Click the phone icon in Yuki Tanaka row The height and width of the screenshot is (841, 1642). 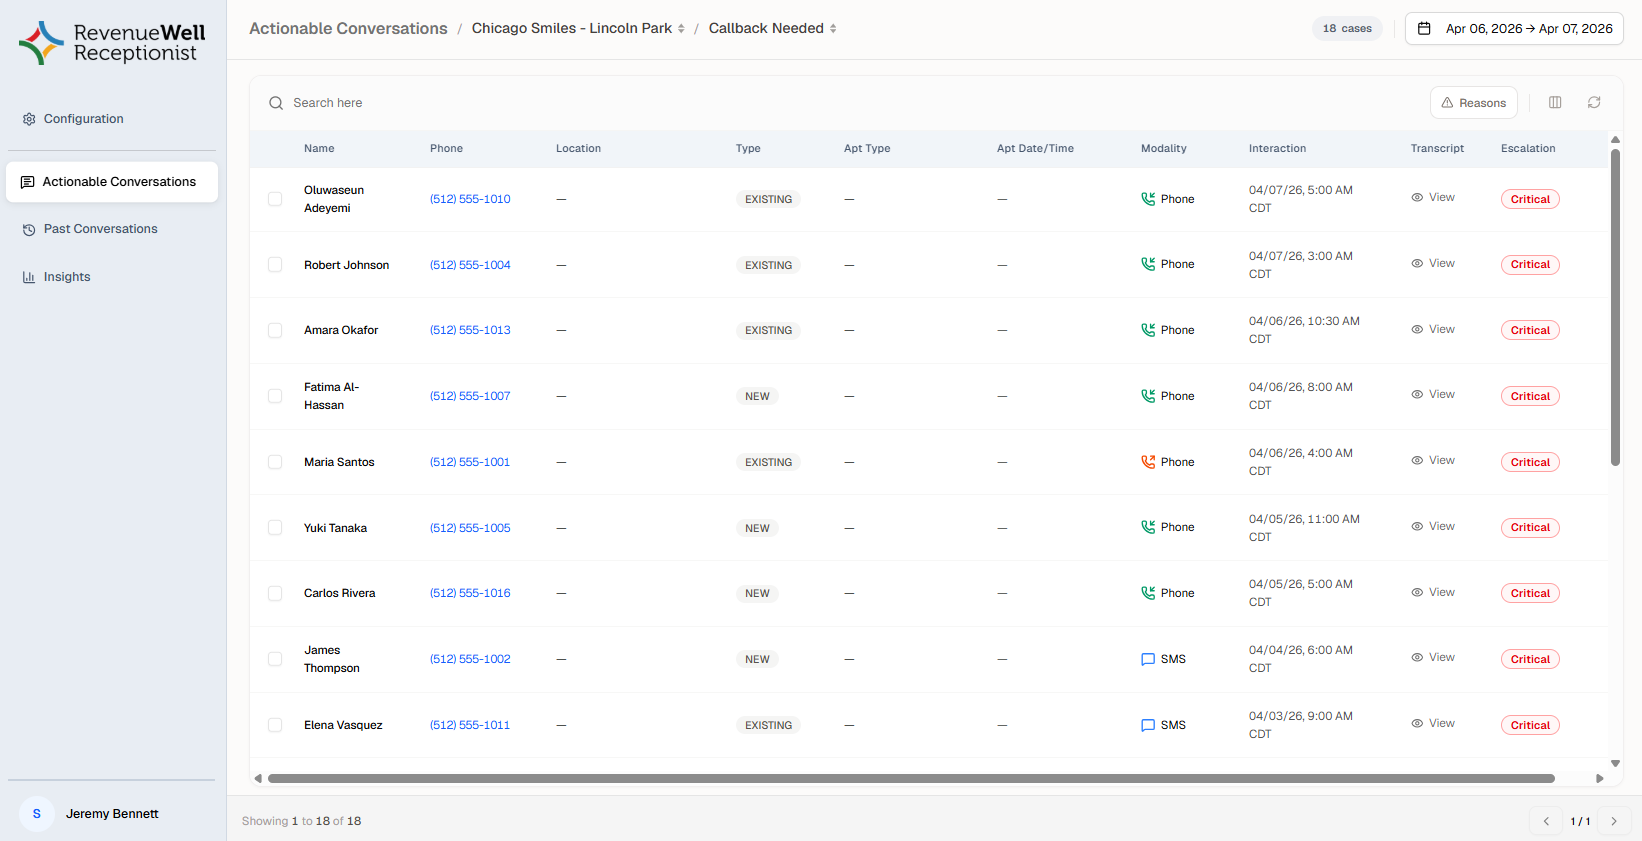(1148, 527)
